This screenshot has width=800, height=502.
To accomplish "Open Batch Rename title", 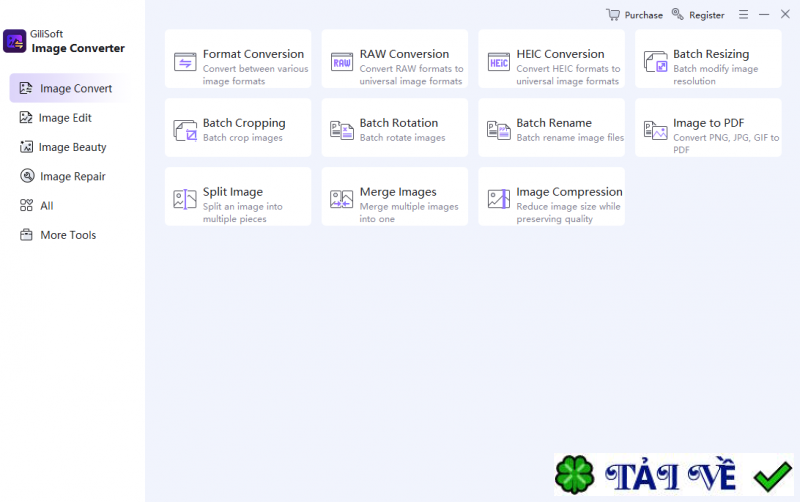I will click(554, 123).
